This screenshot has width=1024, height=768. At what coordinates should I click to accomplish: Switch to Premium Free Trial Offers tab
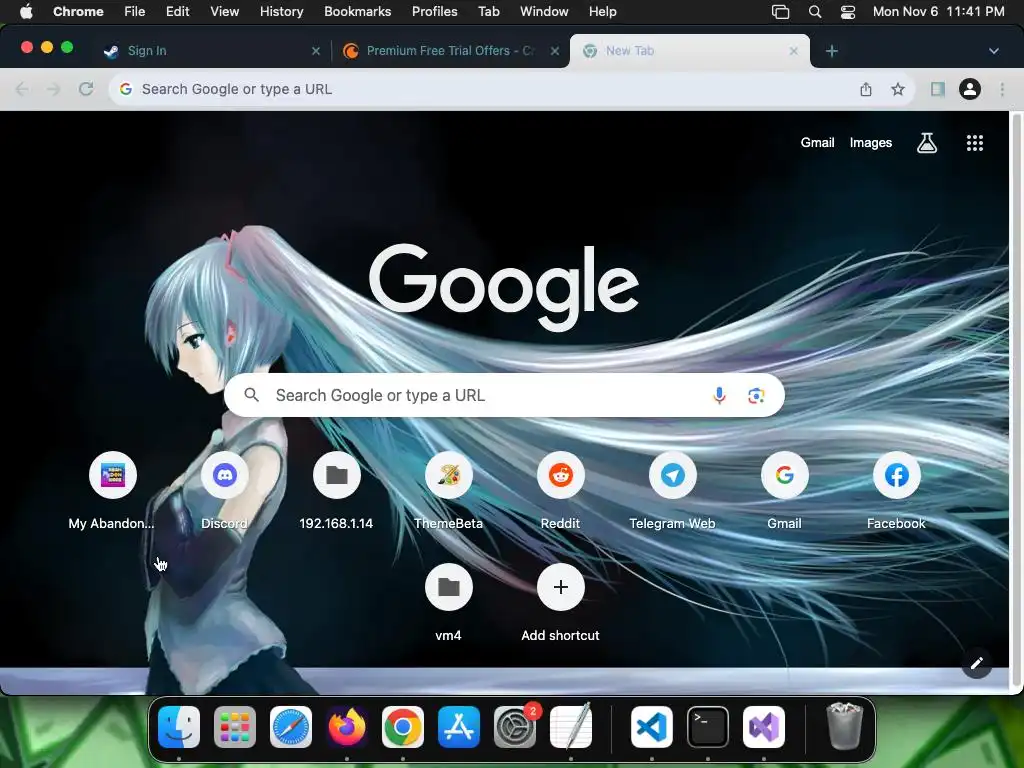click(x=450, y=51)
